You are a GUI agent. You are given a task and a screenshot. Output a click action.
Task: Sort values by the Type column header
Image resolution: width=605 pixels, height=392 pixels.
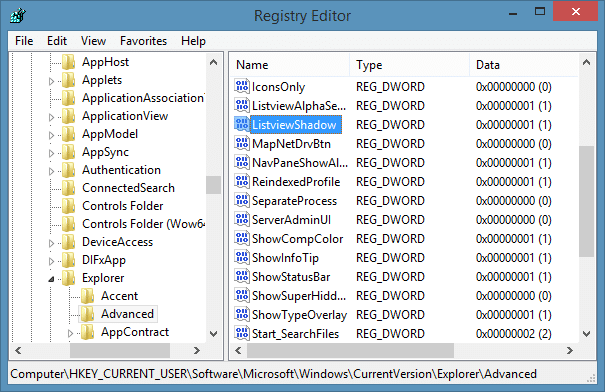[409, 65]
